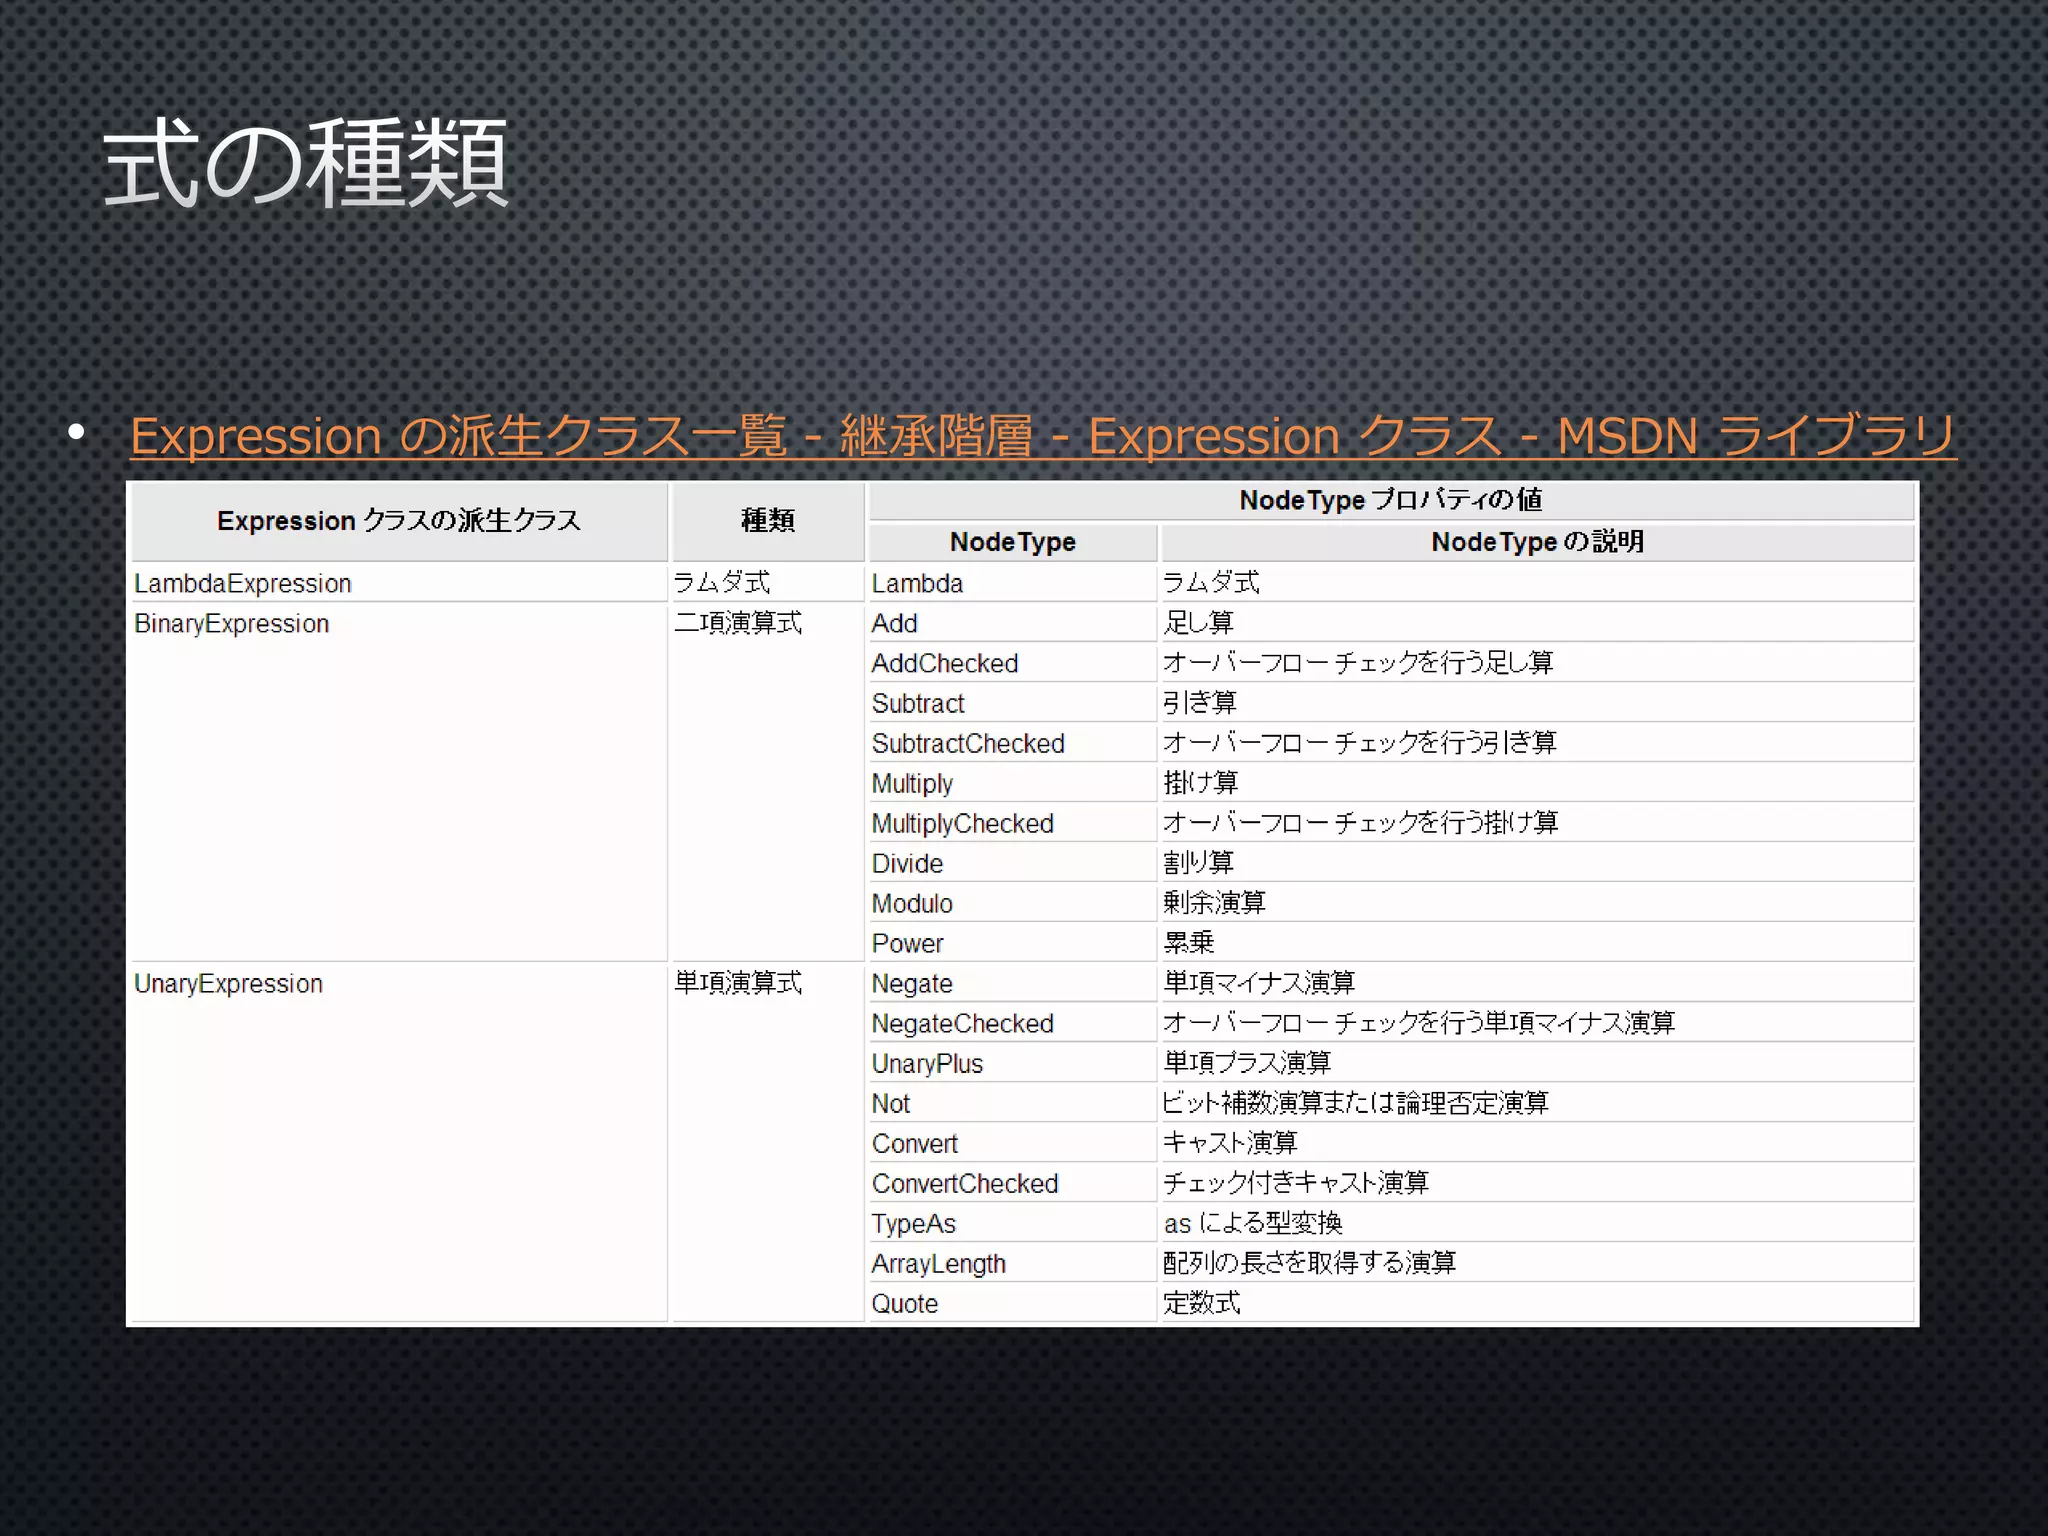2048x1536 pixels.
Task: Click オーバーフローチェックを行う掛け算 description
Action: coord(1538,823)
